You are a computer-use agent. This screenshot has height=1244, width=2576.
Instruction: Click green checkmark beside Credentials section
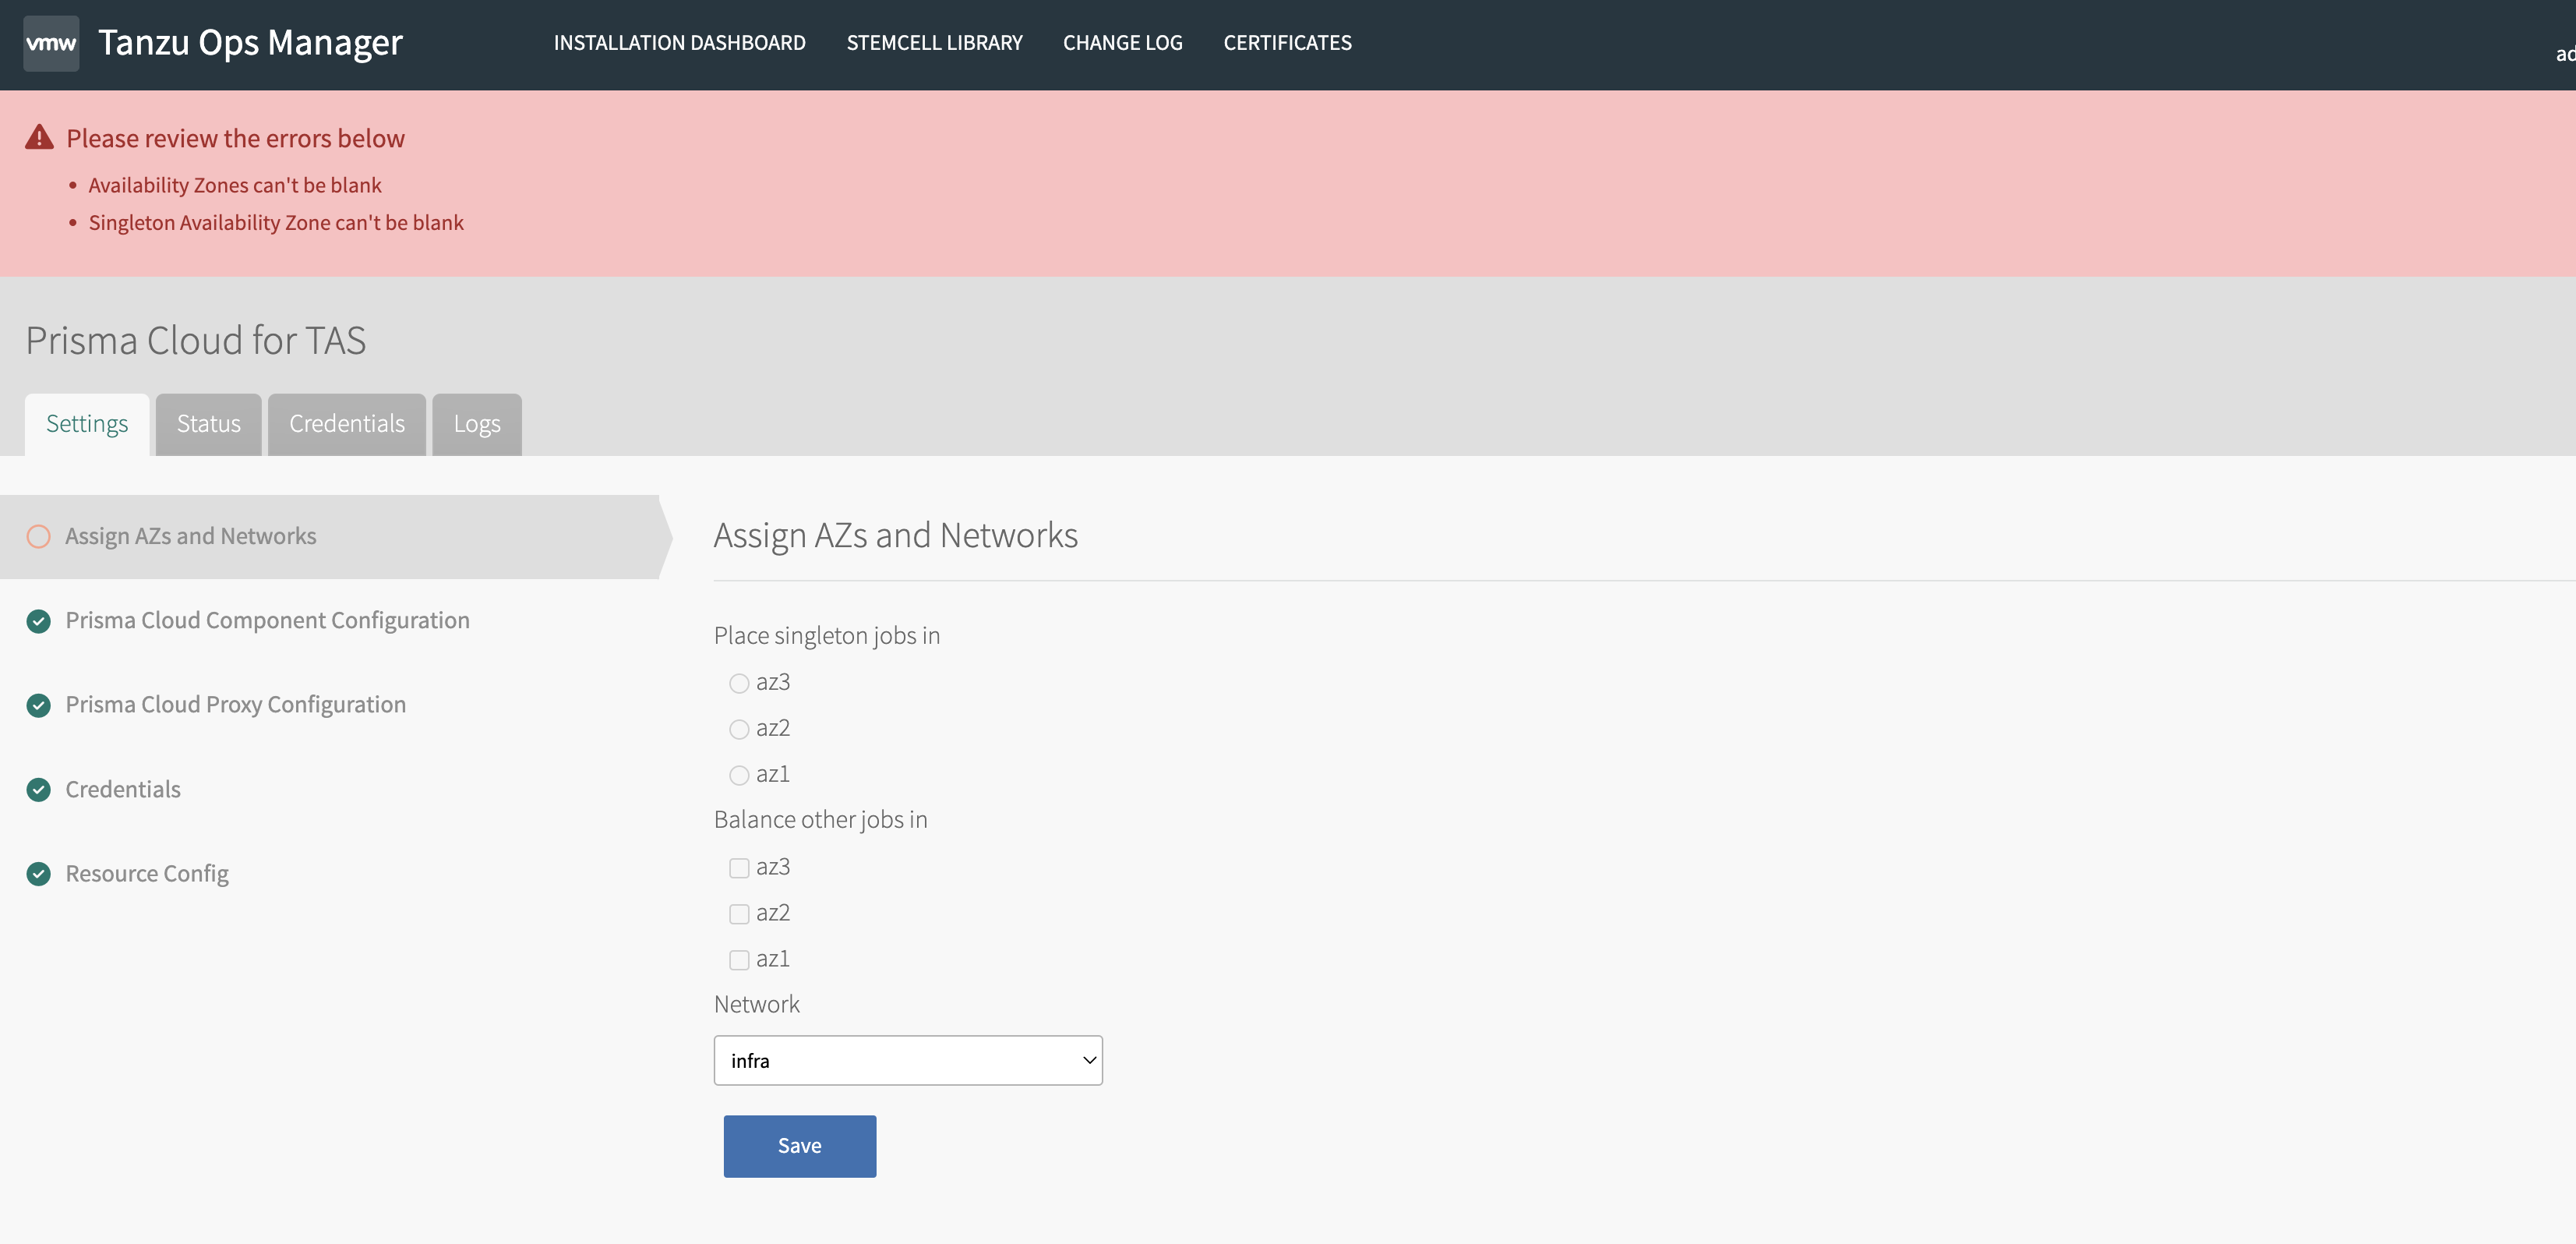point(39,790)
